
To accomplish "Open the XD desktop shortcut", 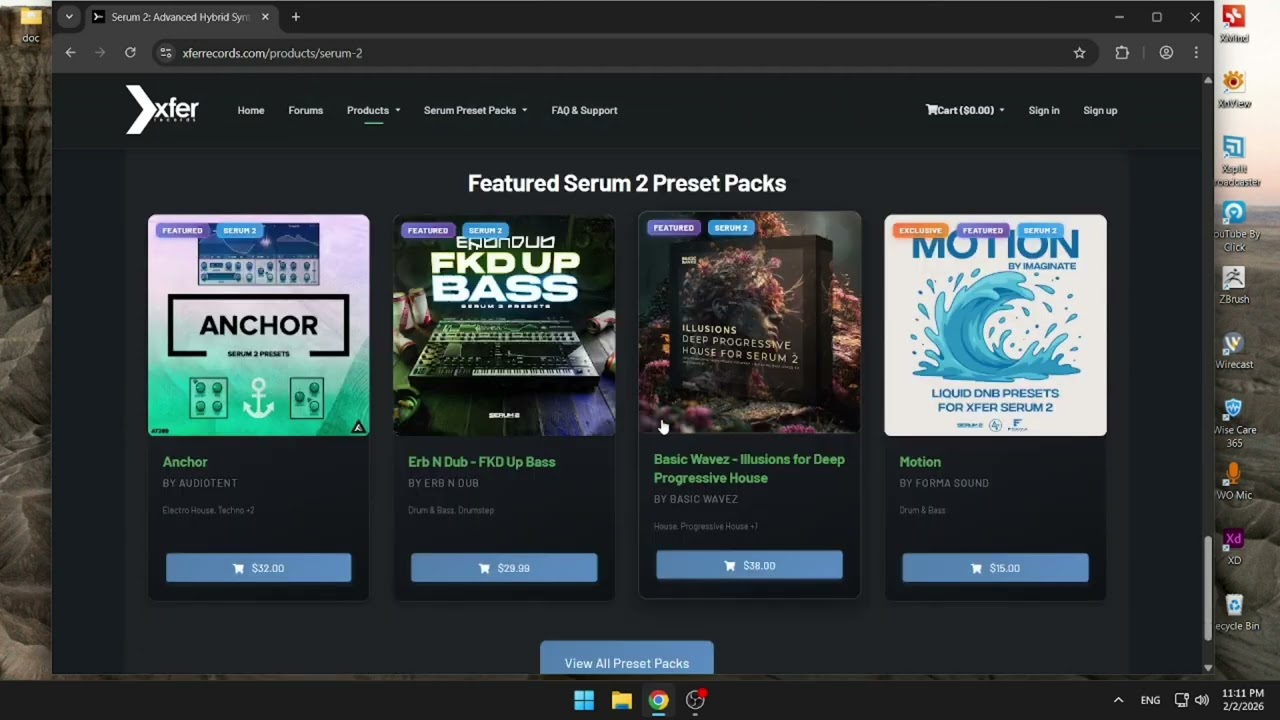I will [x=1234, y=547].
